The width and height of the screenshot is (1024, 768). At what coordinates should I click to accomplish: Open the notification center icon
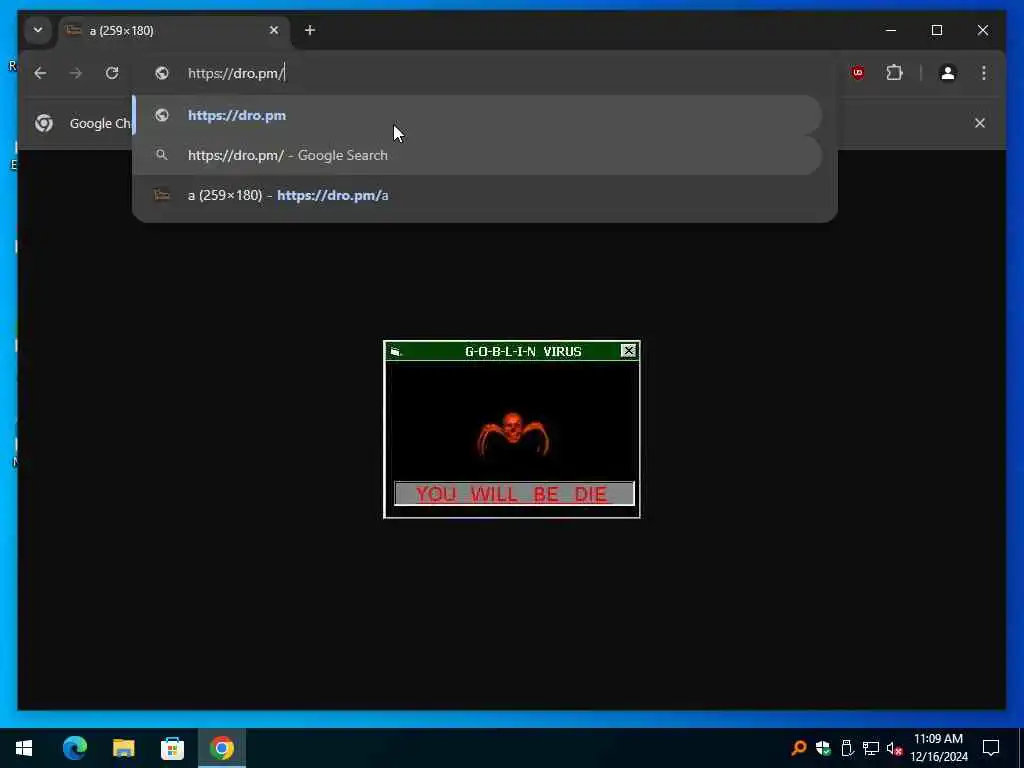tap(991, 748)
